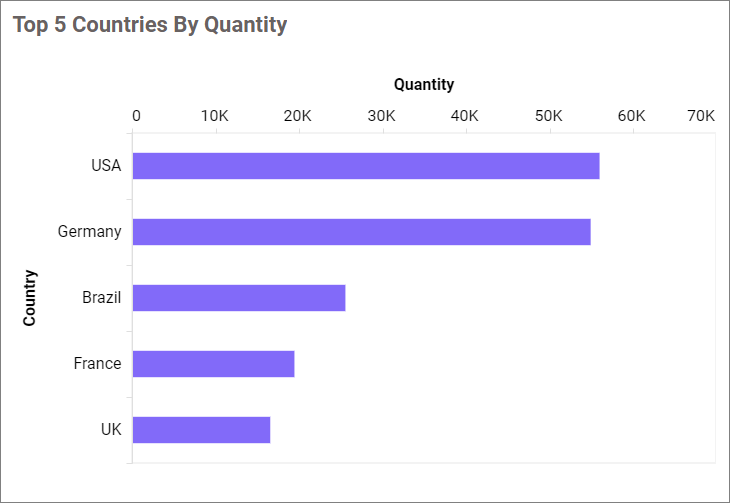Select the 10K axis tick label
This screenshot has width=730, height=503.
[215, 116]
